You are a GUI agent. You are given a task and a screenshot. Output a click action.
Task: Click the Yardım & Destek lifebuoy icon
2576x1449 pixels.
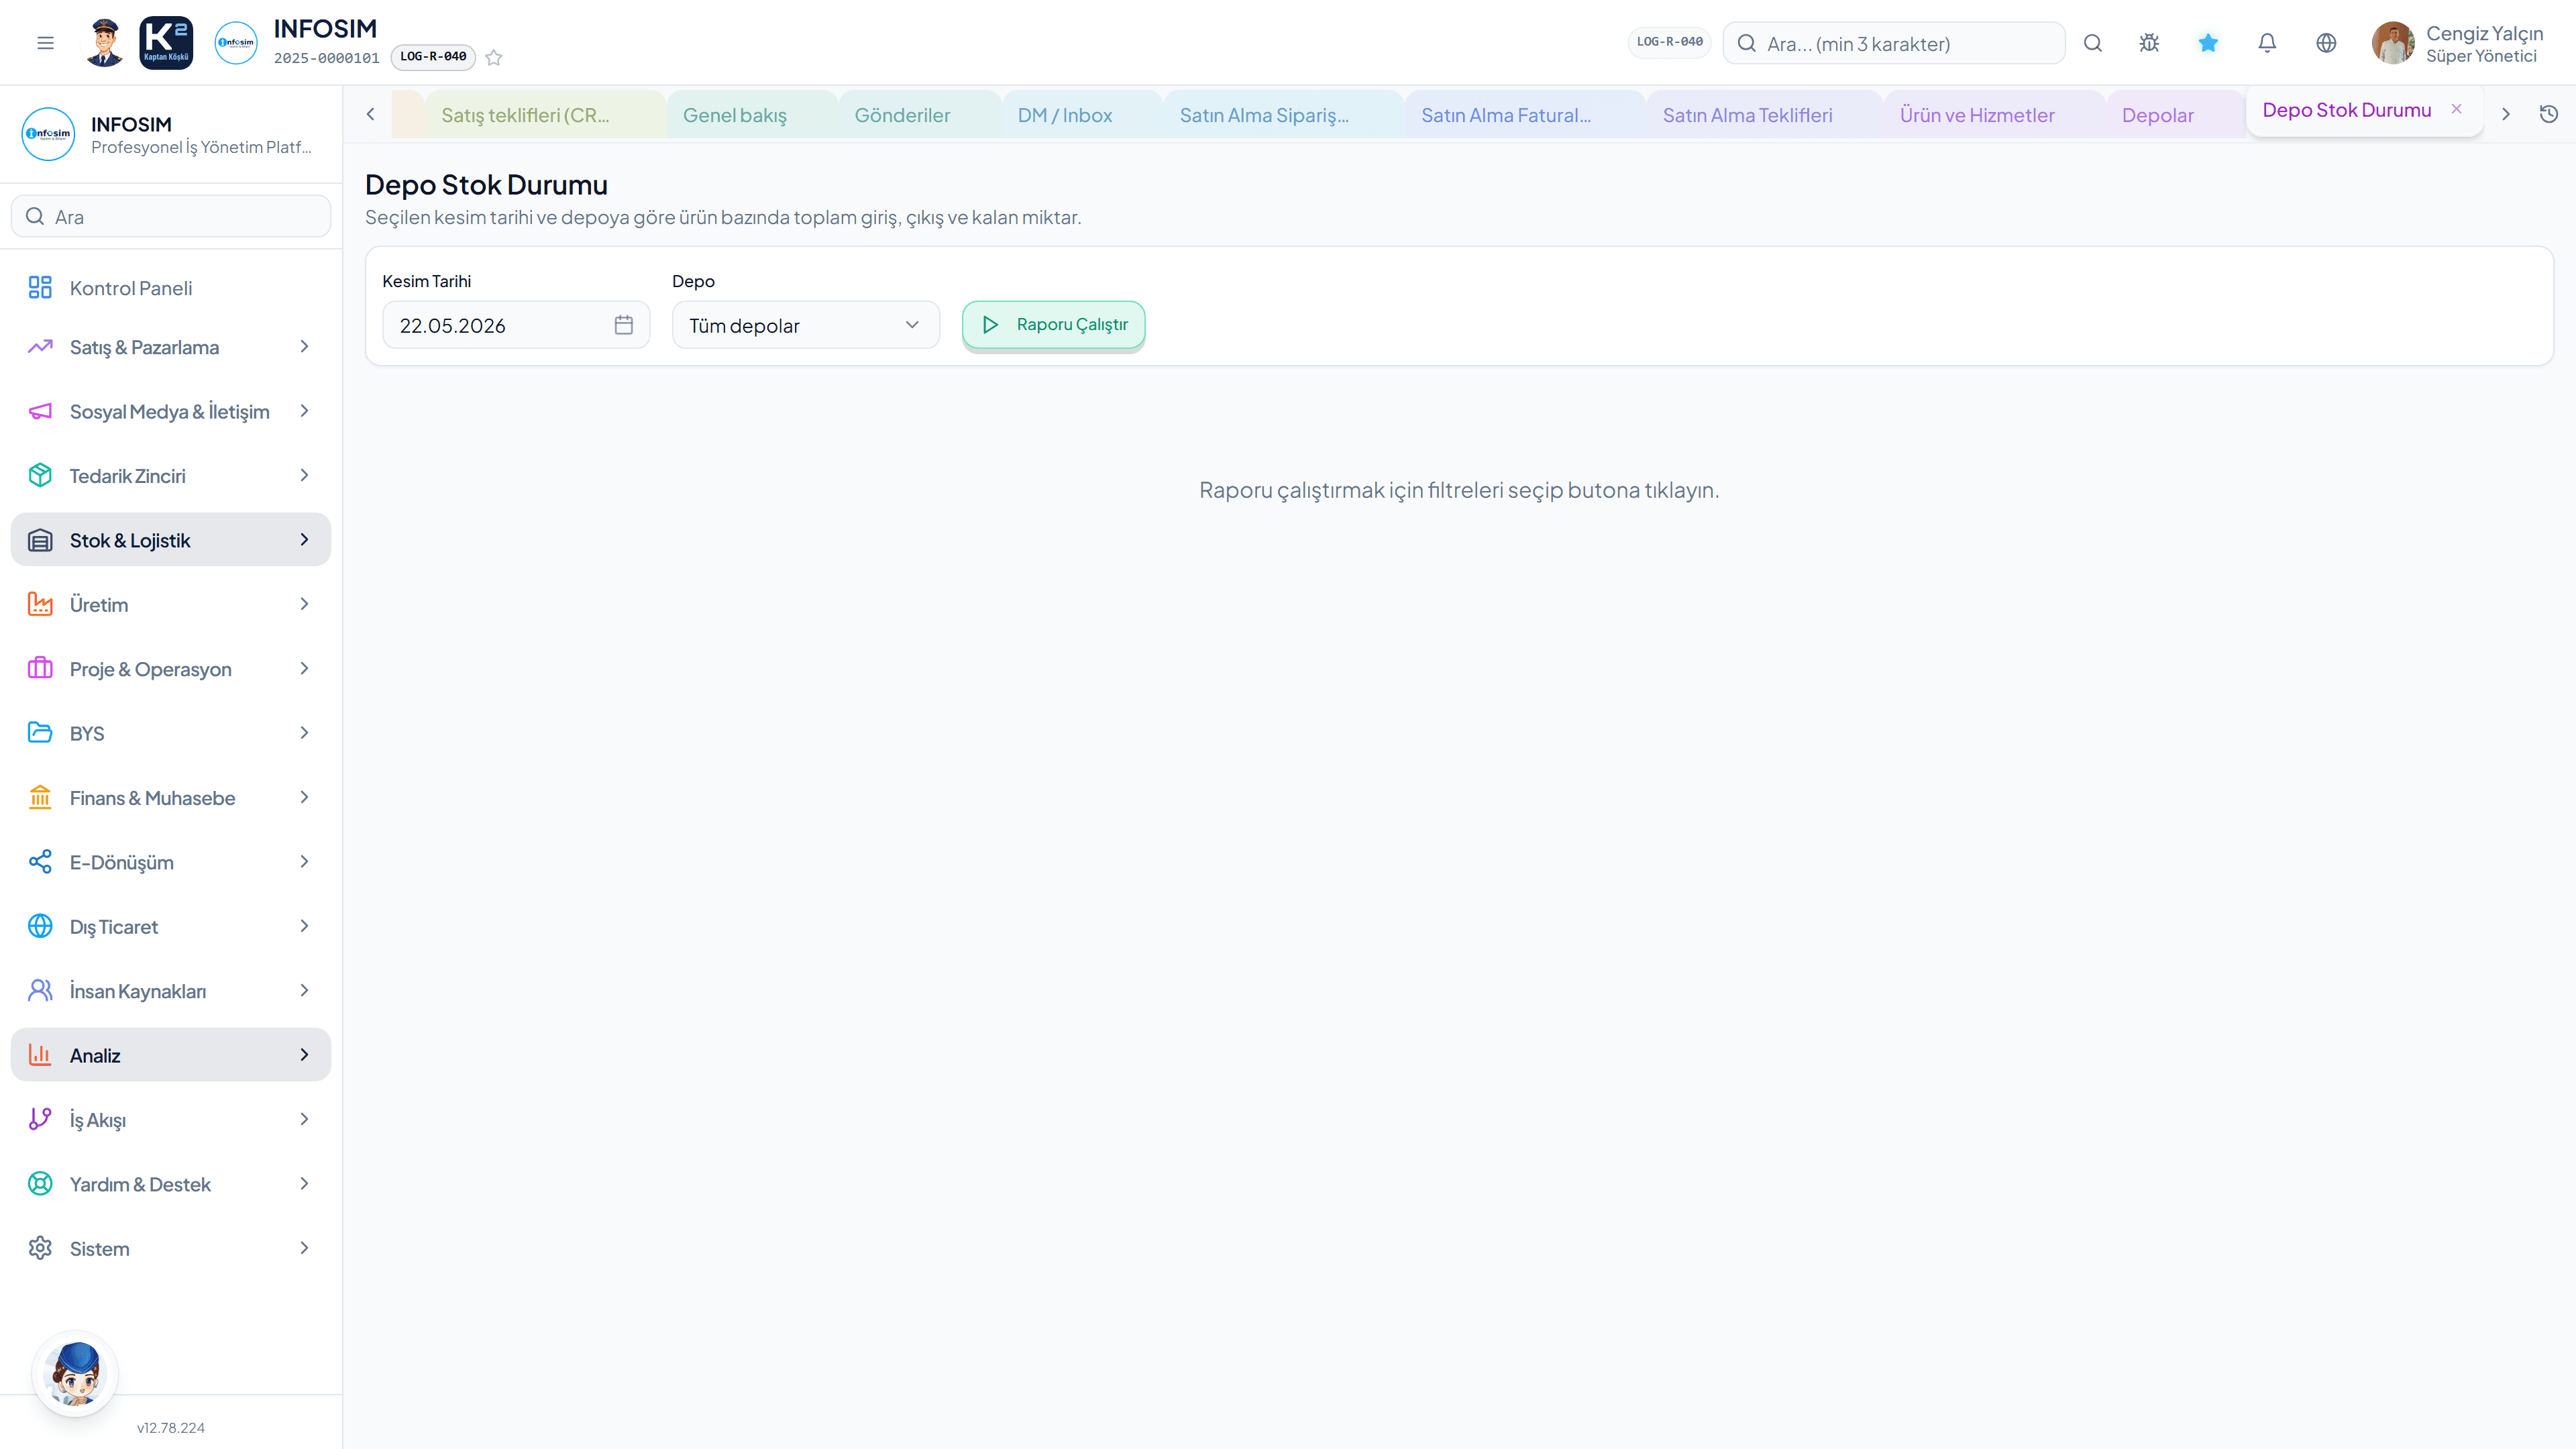tap(40, 1184)
